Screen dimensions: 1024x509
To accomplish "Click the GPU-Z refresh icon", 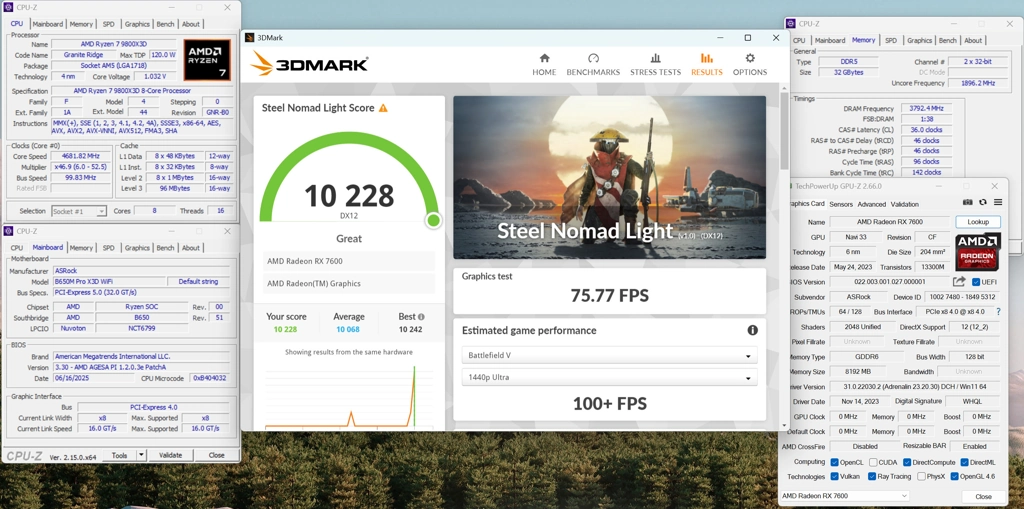I will point(982,203).
